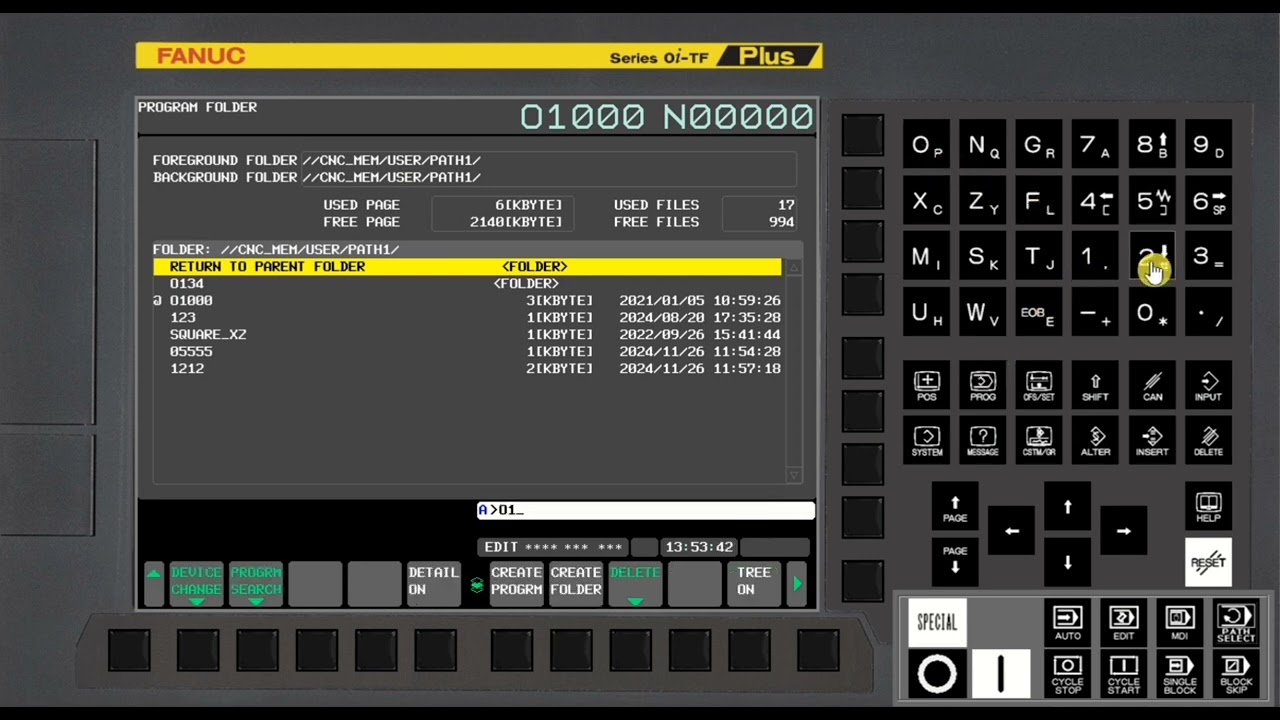Open the MESSAGE function key

click(983, 441)
